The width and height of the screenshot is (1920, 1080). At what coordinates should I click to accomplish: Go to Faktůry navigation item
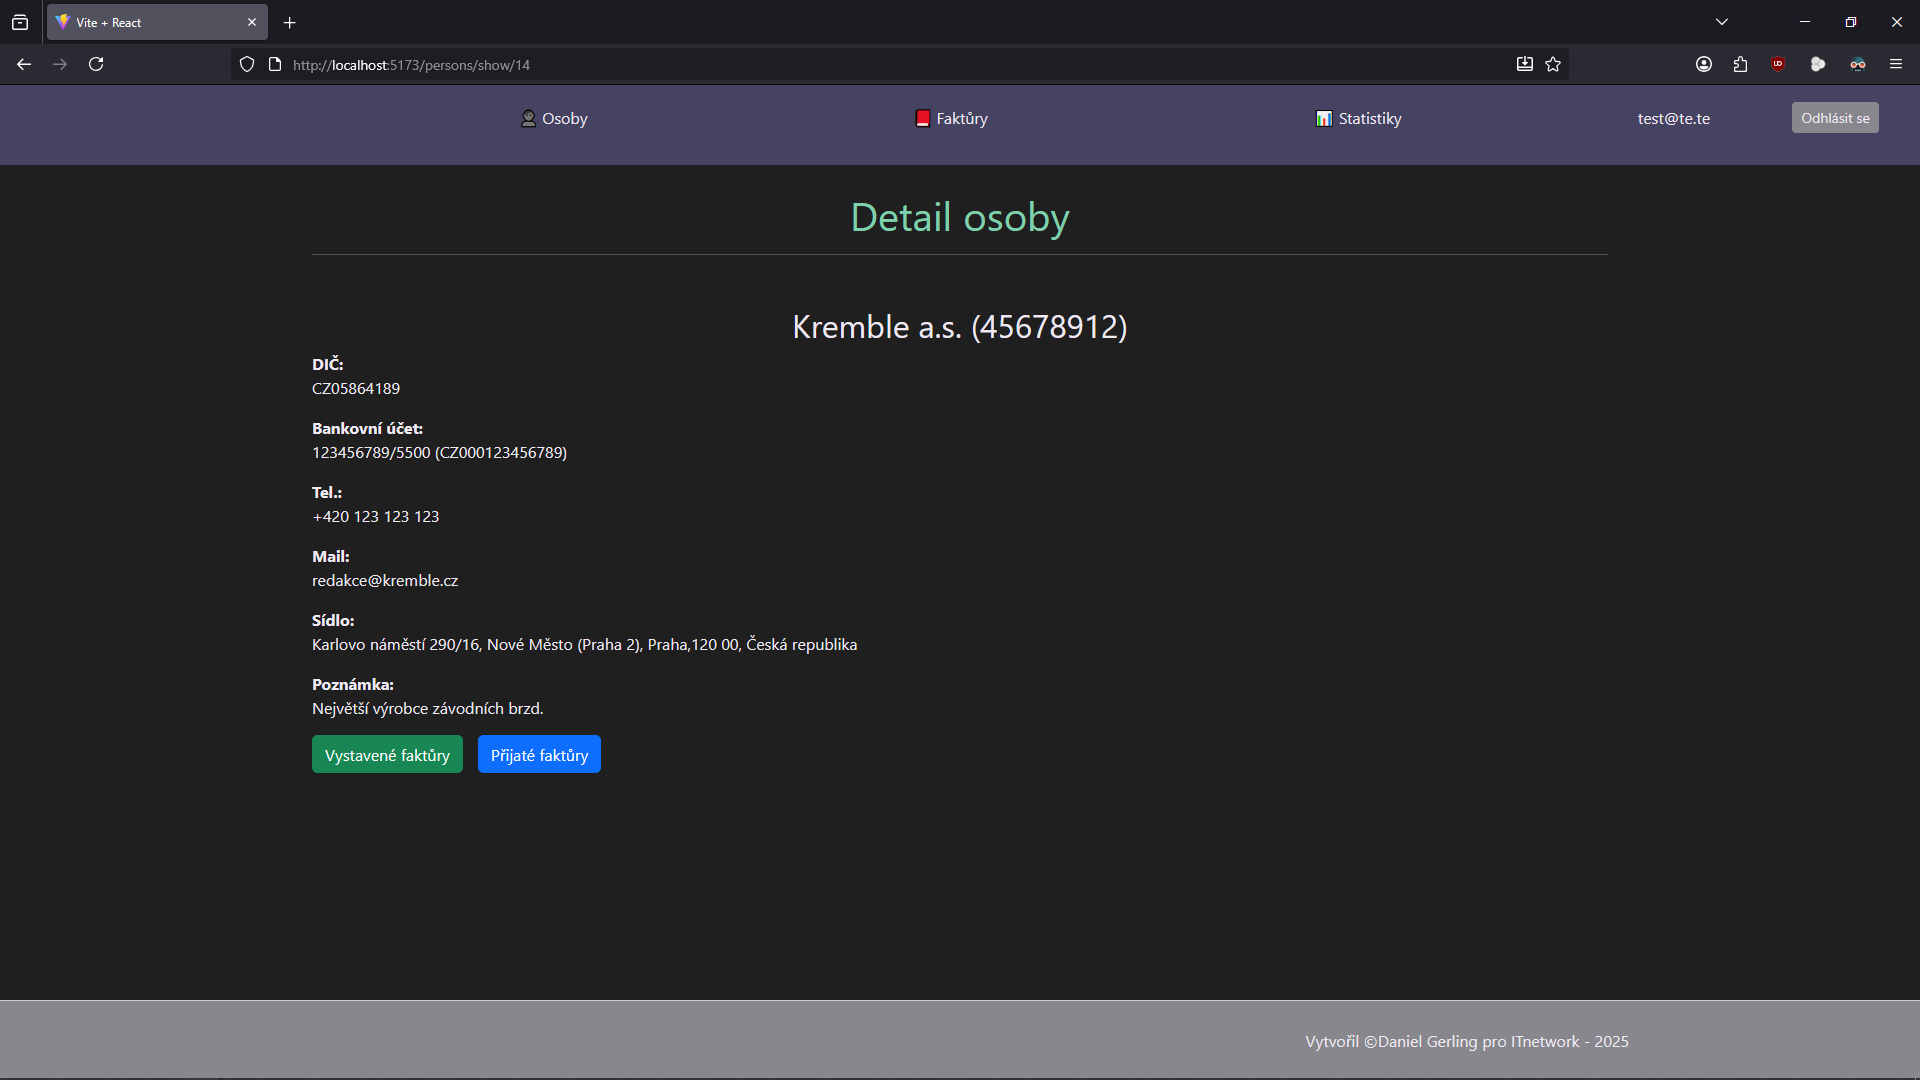click(x=951, y=118)
